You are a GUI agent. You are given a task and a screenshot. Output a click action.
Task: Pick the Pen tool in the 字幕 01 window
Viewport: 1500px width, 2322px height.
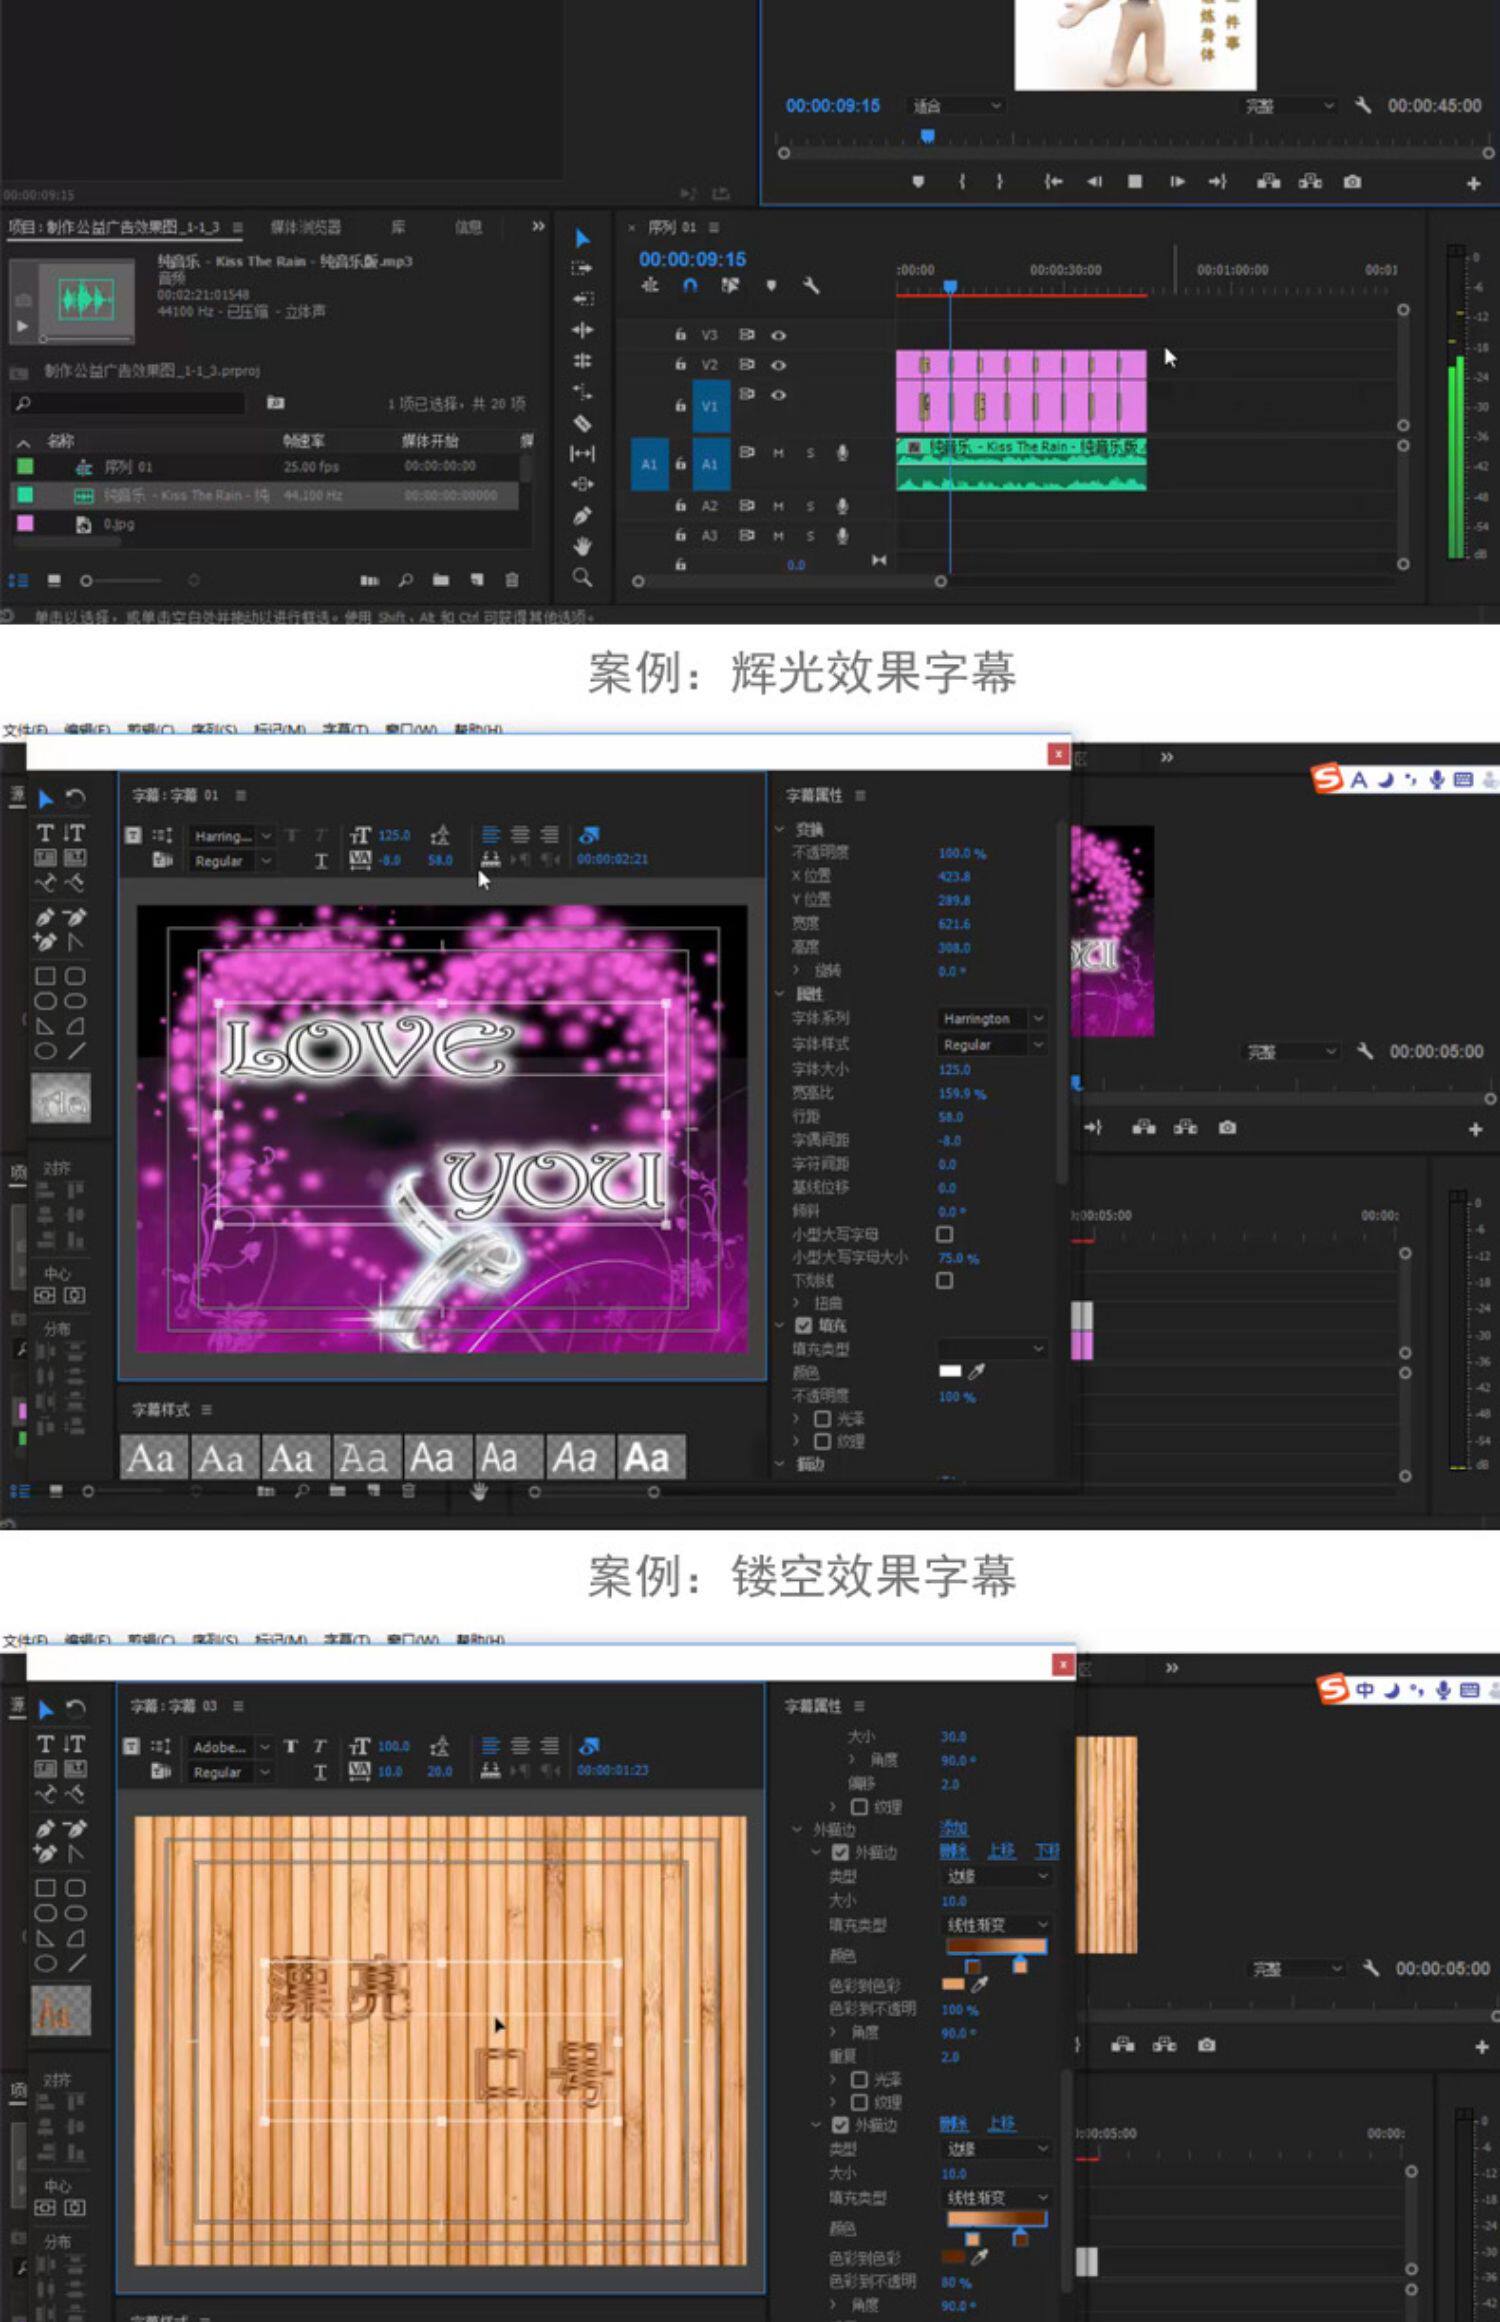(45, 917)
